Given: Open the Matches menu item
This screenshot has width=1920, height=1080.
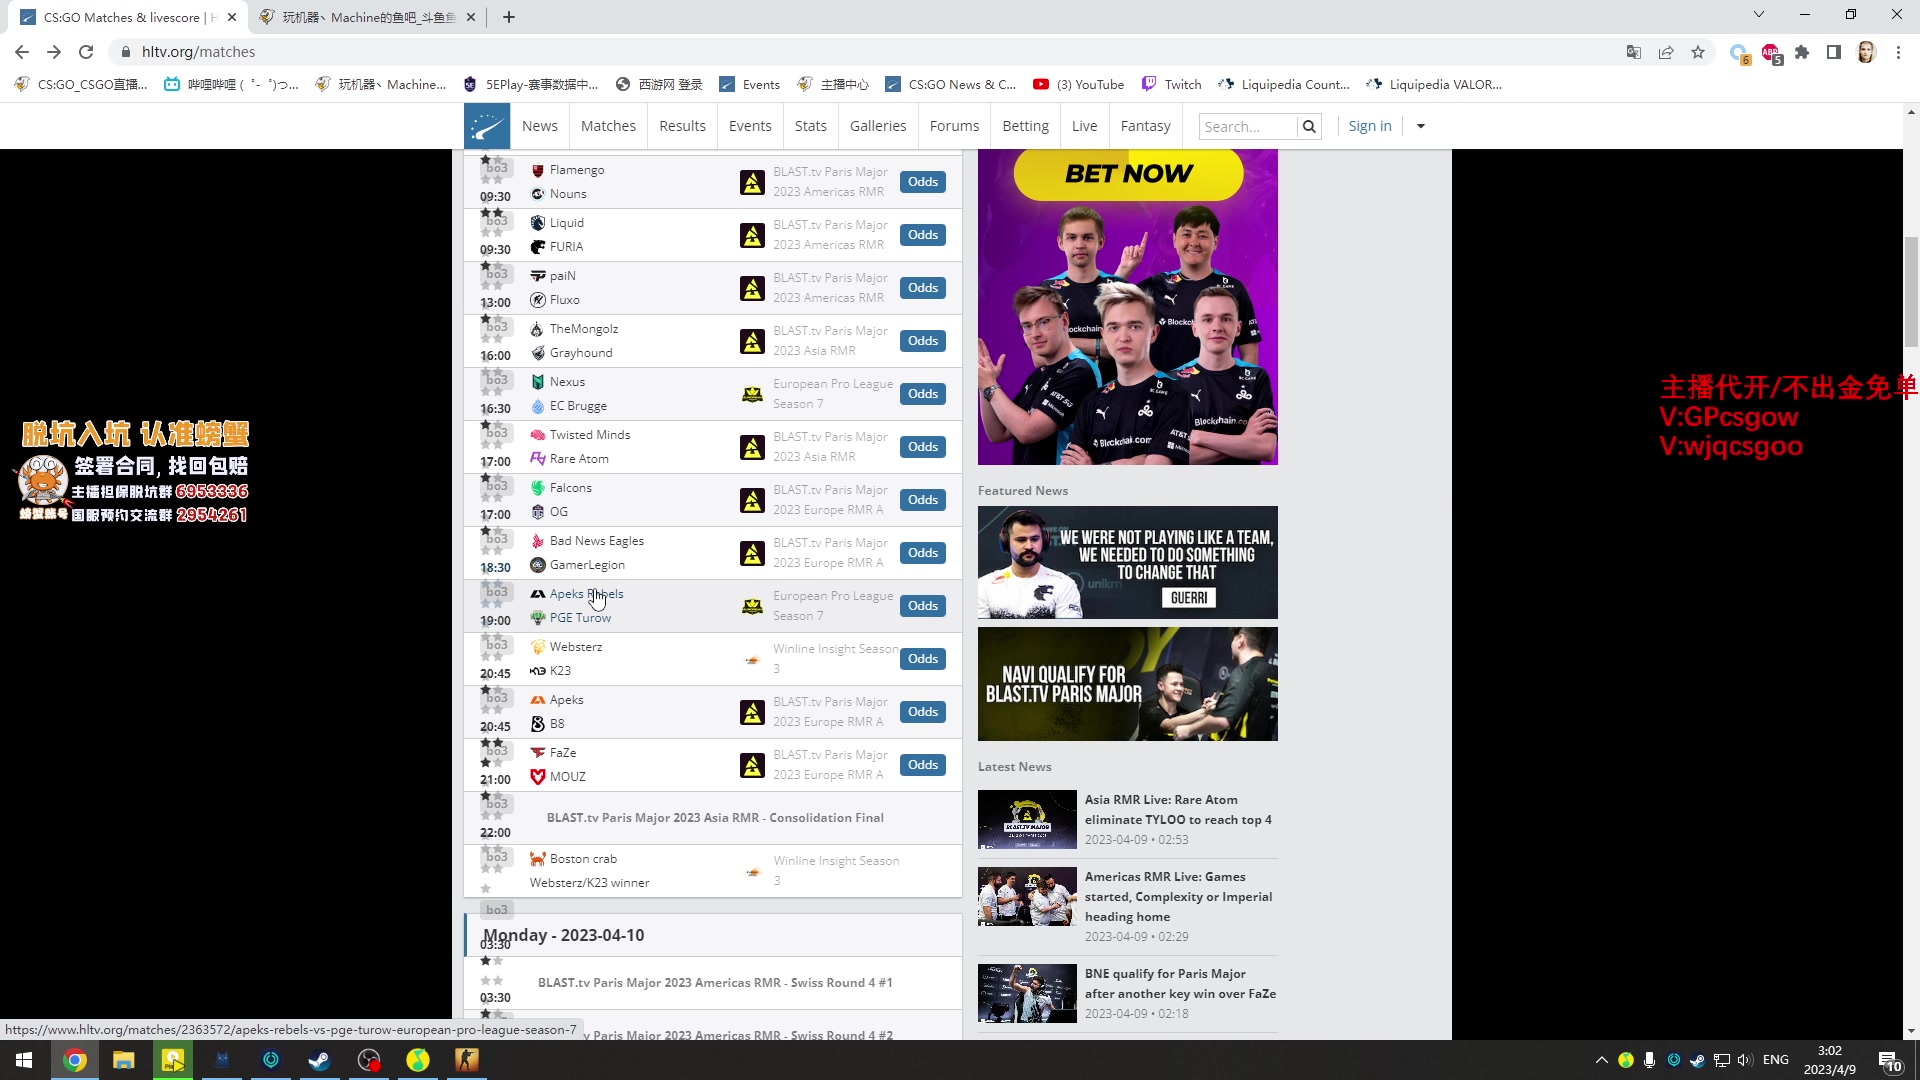Looking at the screenshot, I should (608, 126).
